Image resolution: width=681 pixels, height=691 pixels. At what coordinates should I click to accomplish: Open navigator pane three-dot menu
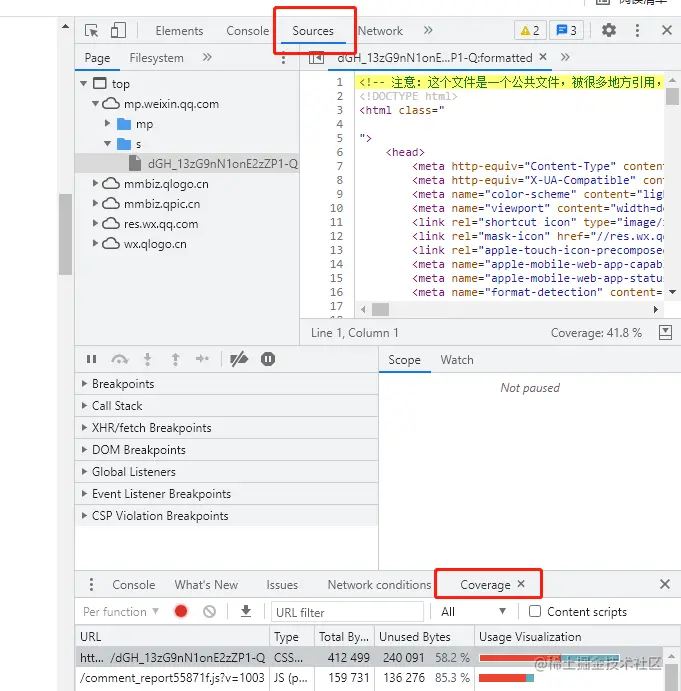(x=283, y=58)
